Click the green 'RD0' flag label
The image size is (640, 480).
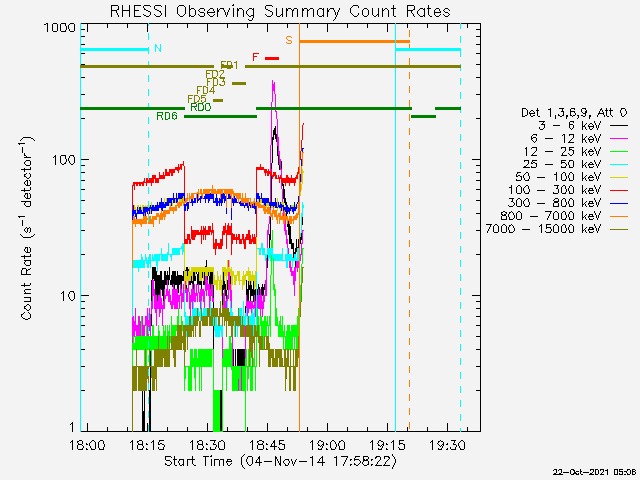coord(201,107)
